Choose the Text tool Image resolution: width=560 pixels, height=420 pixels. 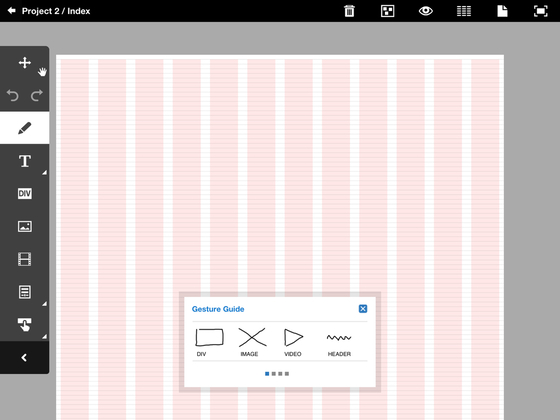(25, 161)
